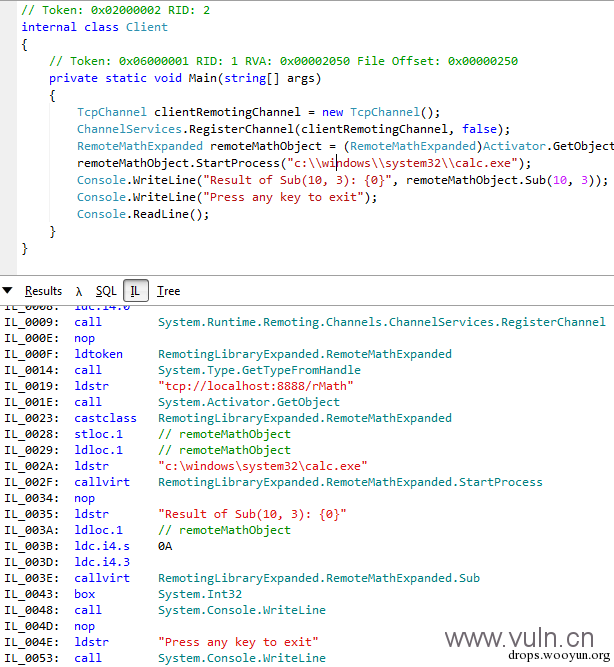Switch to the Results tab
614x667 pixels.
coord(43,291)
